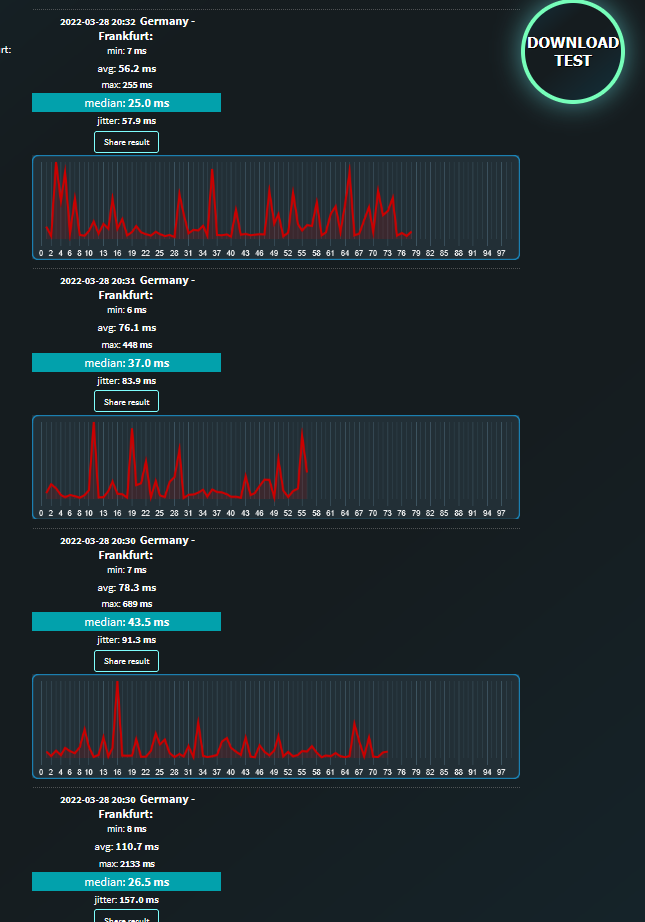The width and height of the screenshot is (645, 922).
Task: Click the '2022-03-28 20:31' timestamp
Action: pyautogui.click(x=98, y=281)
